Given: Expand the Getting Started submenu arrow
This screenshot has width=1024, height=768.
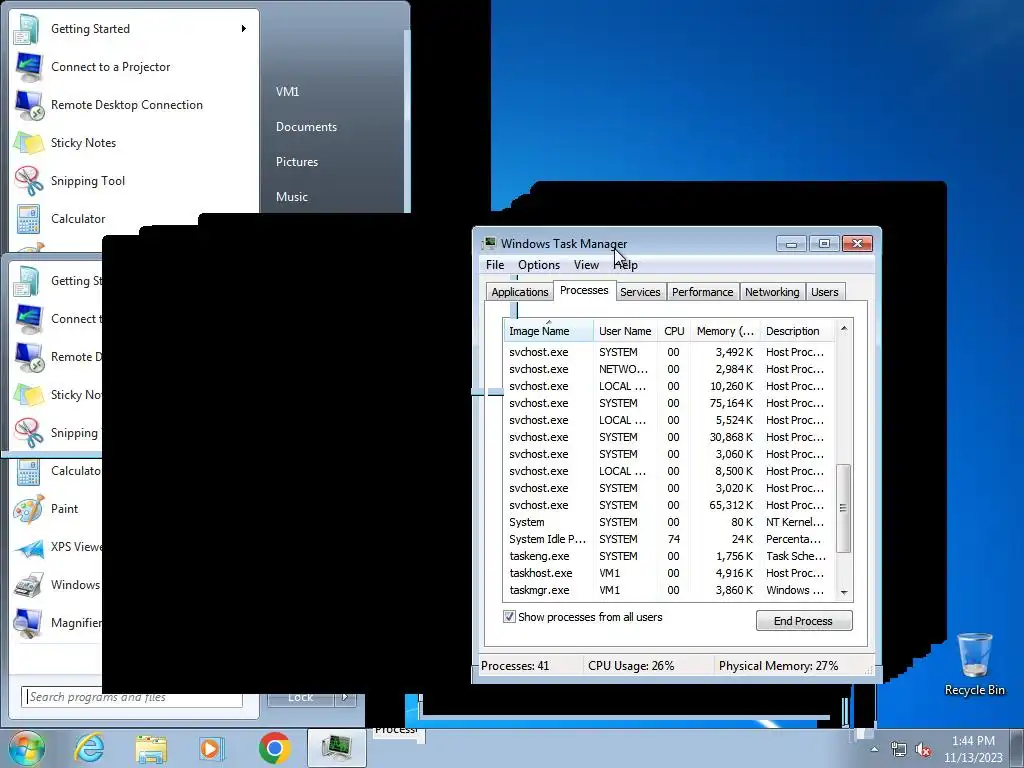Looking at the screenshot, I should point(244,29).
